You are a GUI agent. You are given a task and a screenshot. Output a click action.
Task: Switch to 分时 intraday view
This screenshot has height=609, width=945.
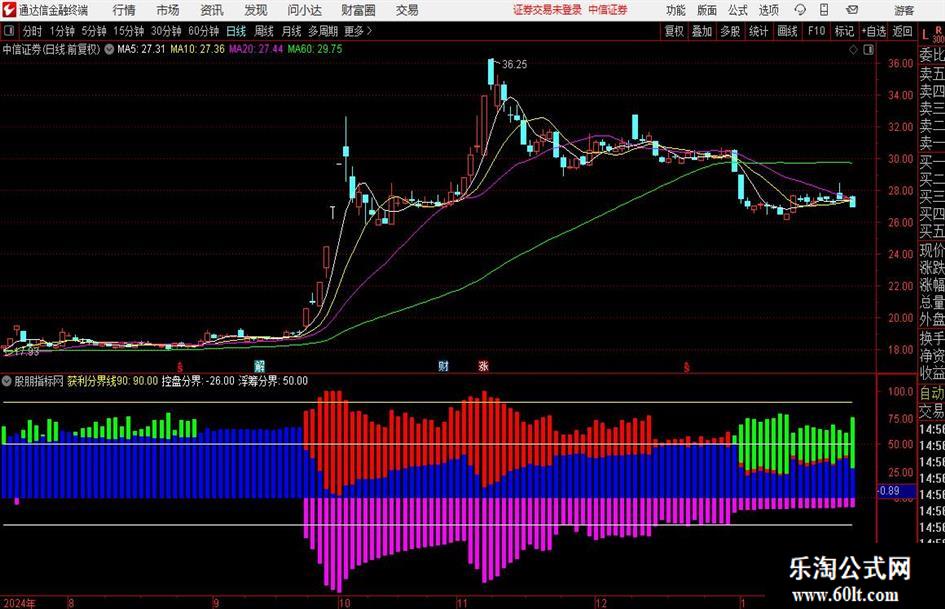point(33,31)
